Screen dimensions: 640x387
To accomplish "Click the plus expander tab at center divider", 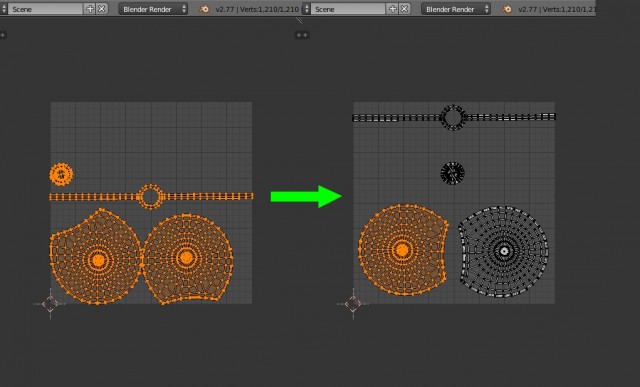I will (302, 35).
